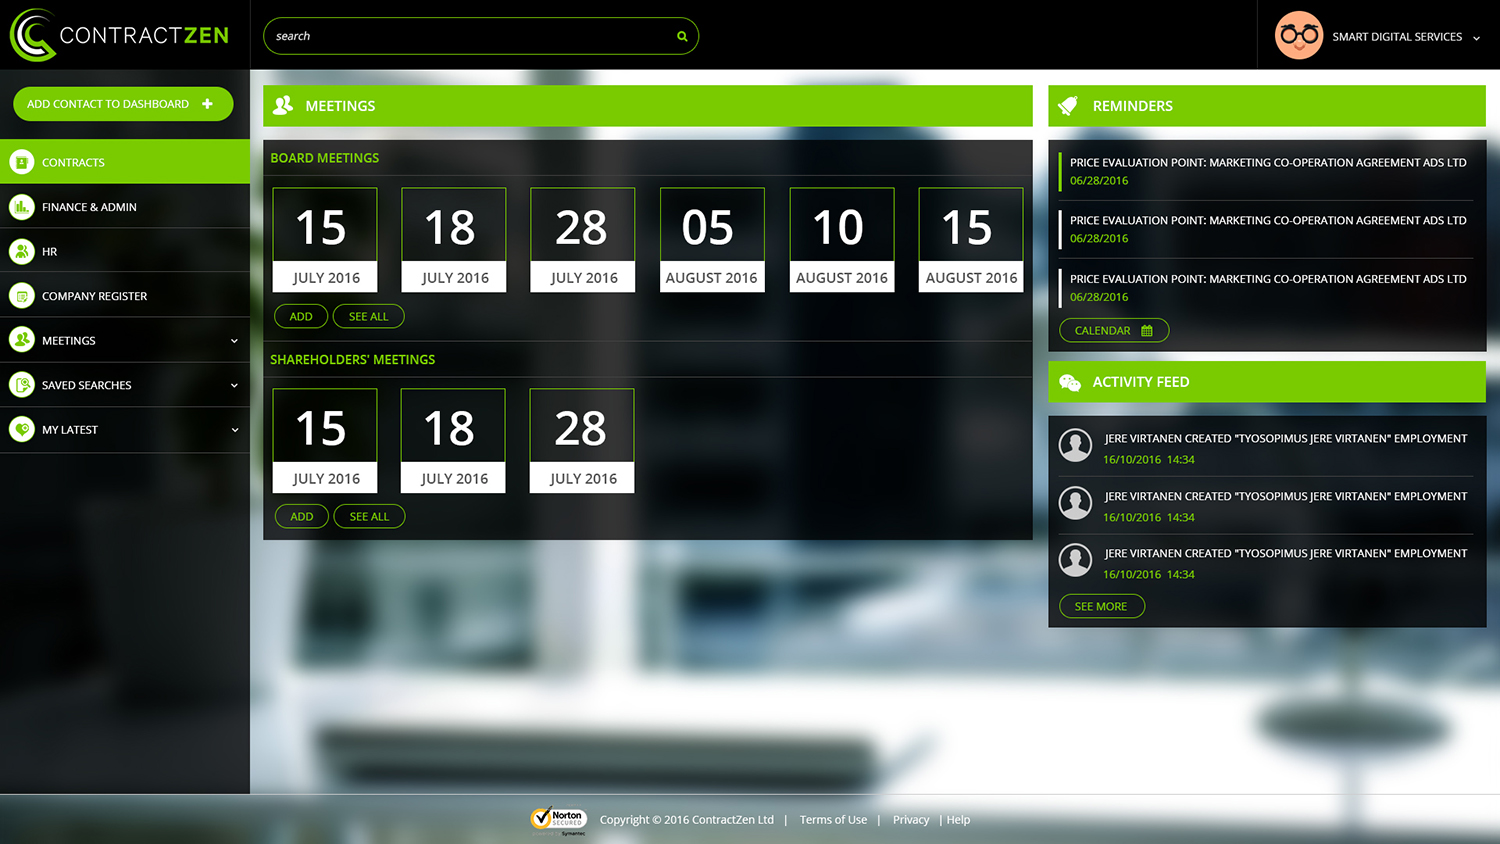Open the Terms of Use link
The image size is (1500, 844).
point(832,819)
